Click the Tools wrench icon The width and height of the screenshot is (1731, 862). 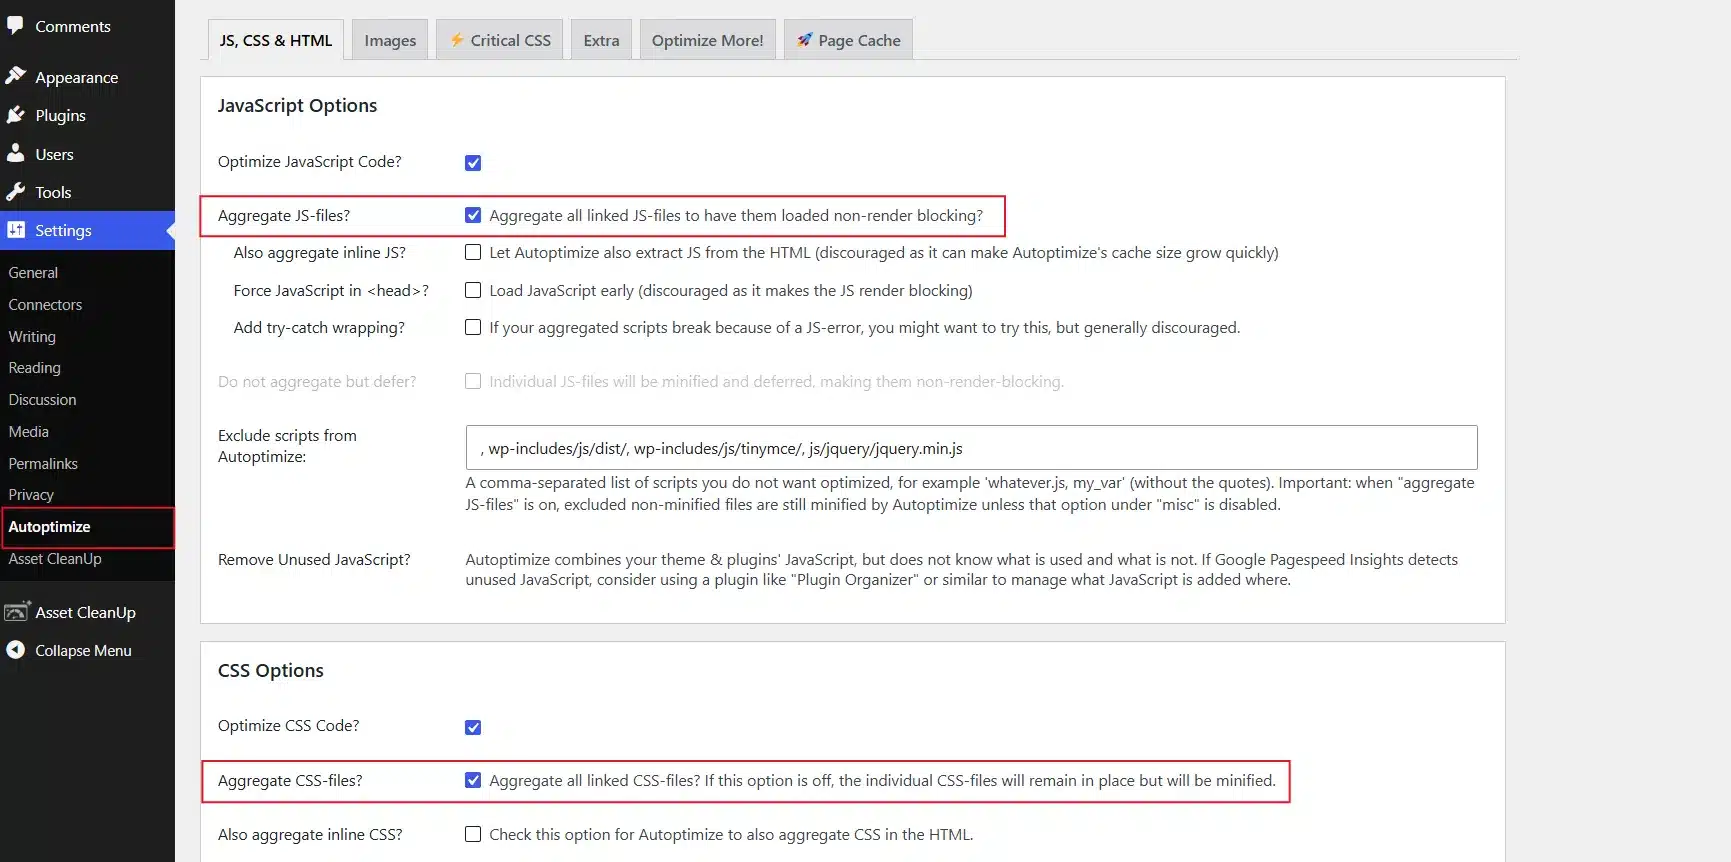tap(15, 191)
